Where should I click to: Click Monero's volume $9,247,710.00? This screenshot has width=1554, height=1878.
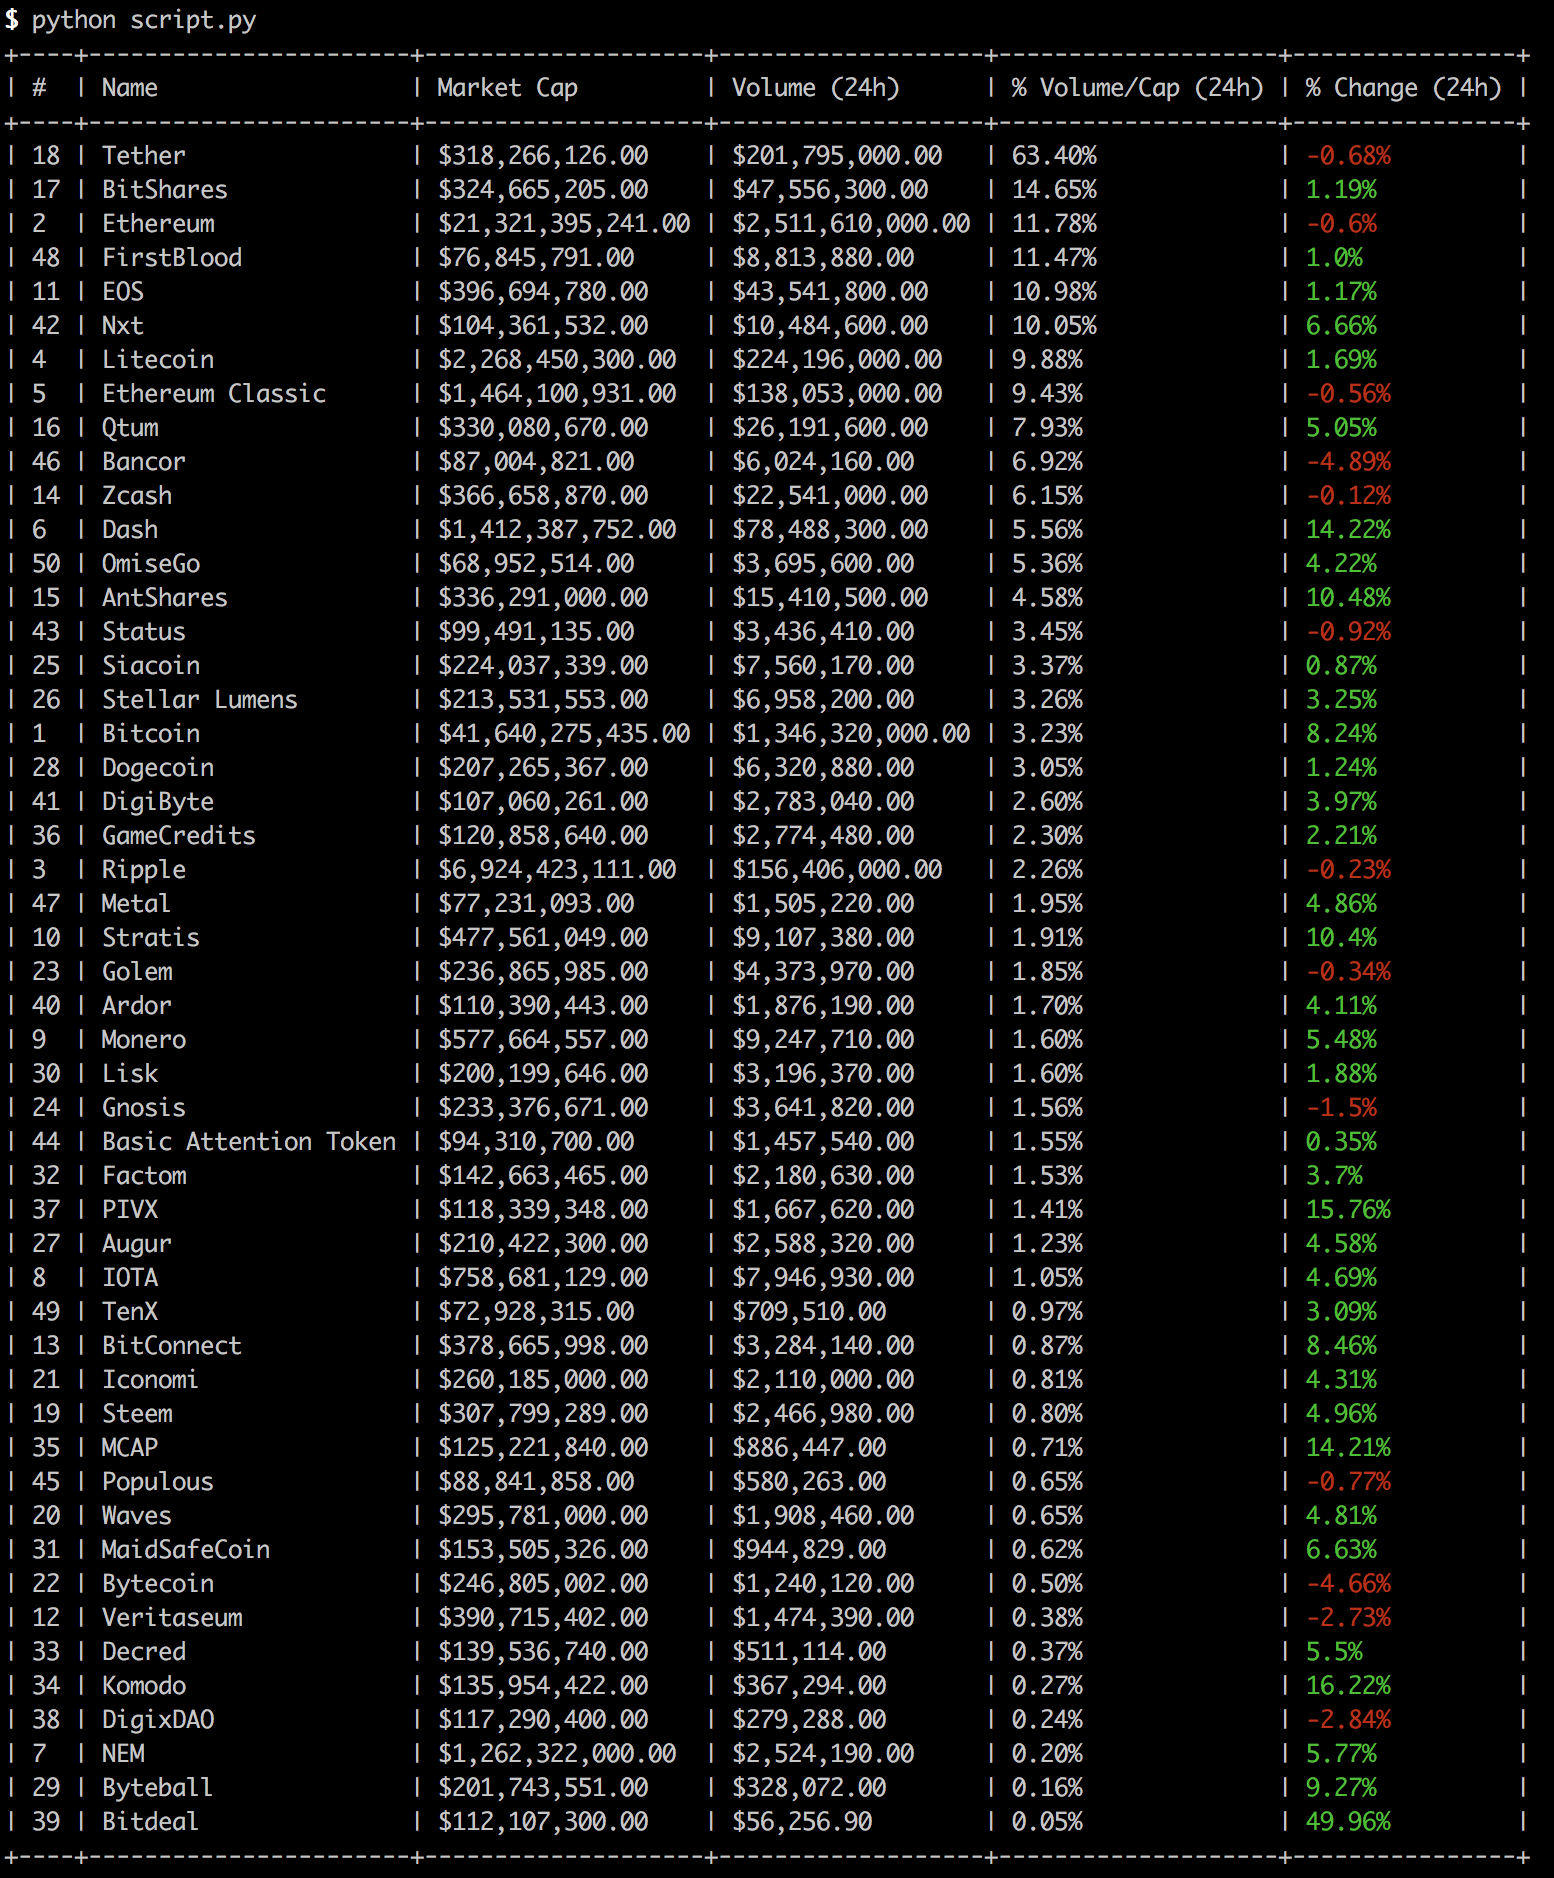tap(823, 1040)
